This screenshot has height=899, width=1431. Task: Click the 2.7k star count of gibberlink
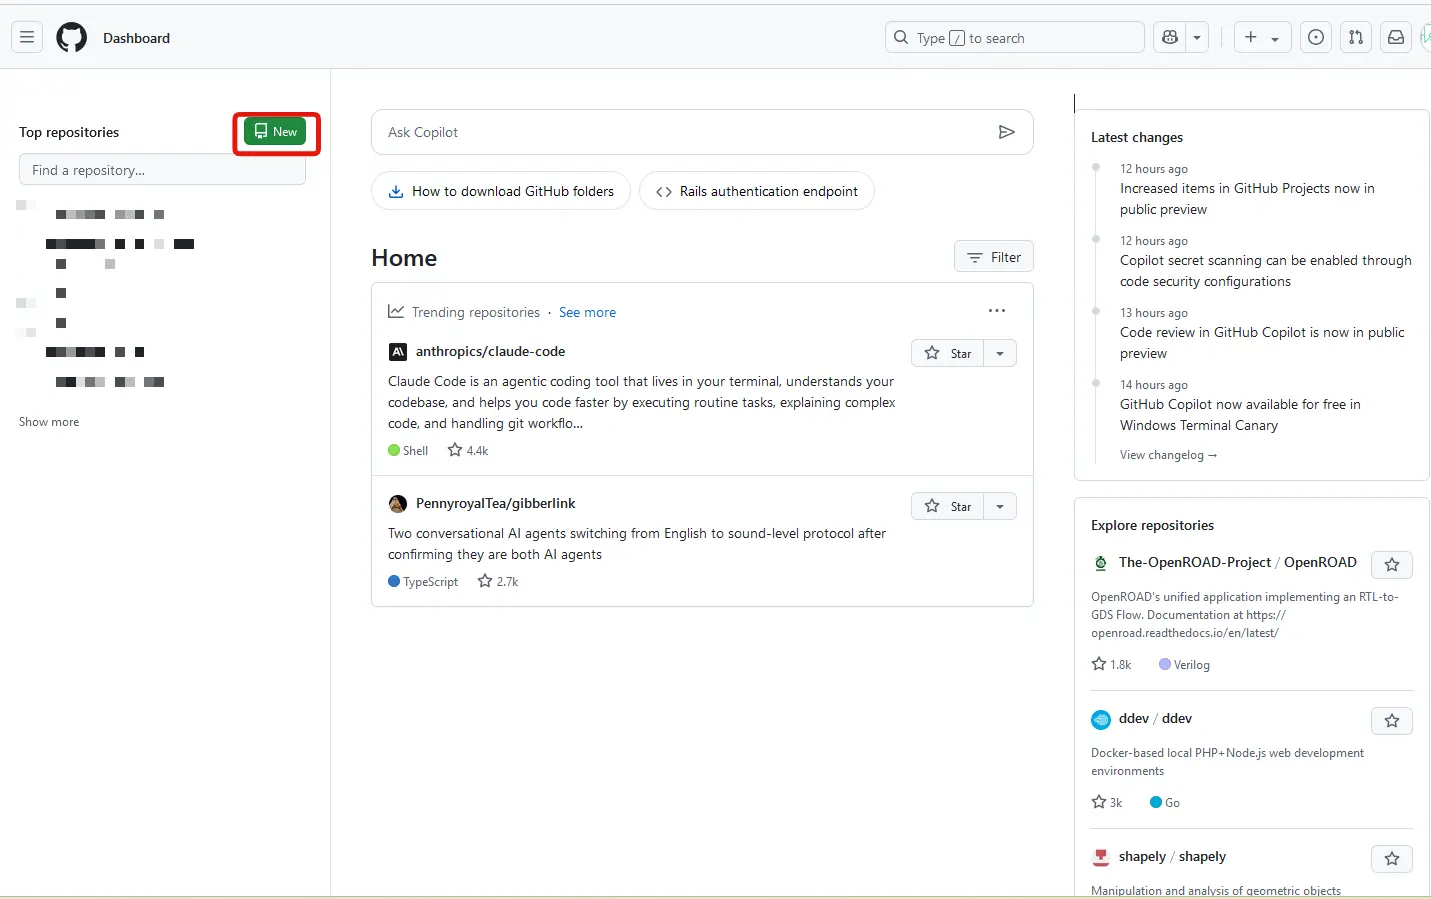(498, 581)
